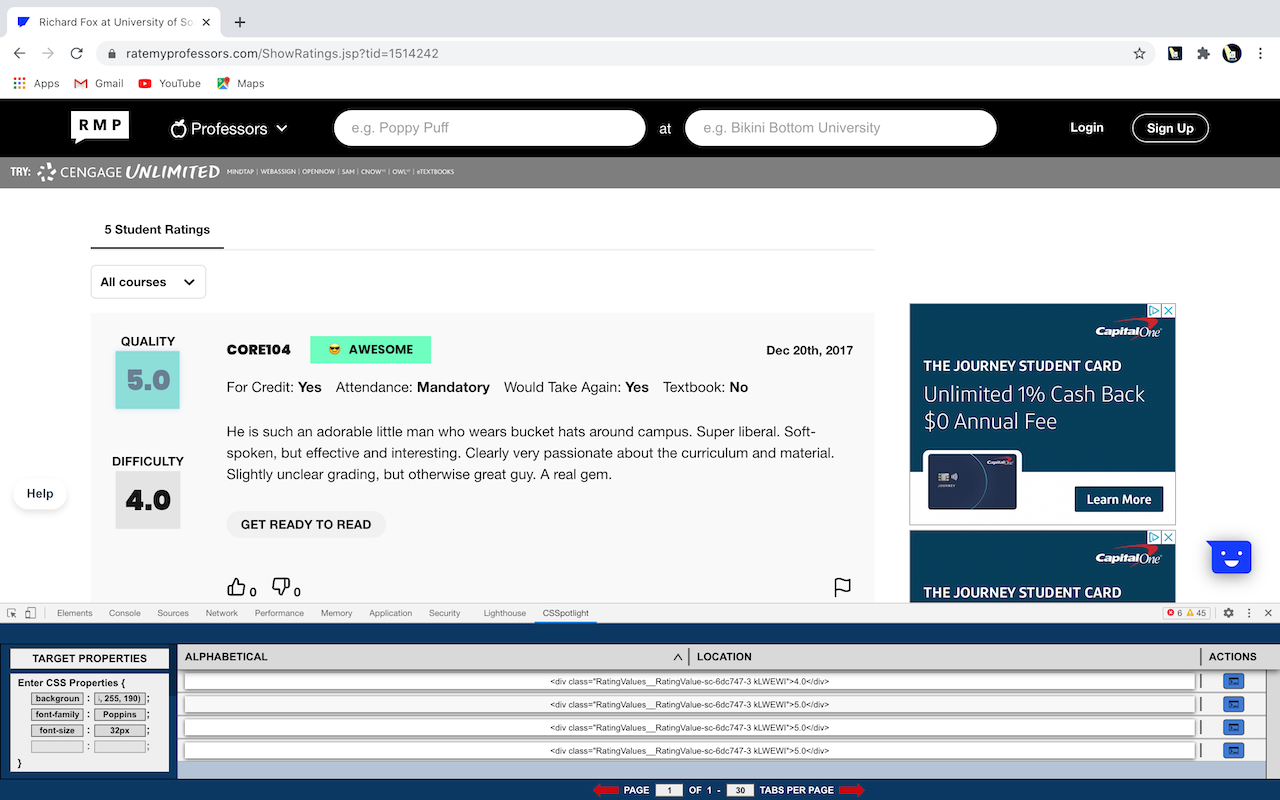
Task: Click Learn More on the Capital One ad
Action: click(1119, 499)
